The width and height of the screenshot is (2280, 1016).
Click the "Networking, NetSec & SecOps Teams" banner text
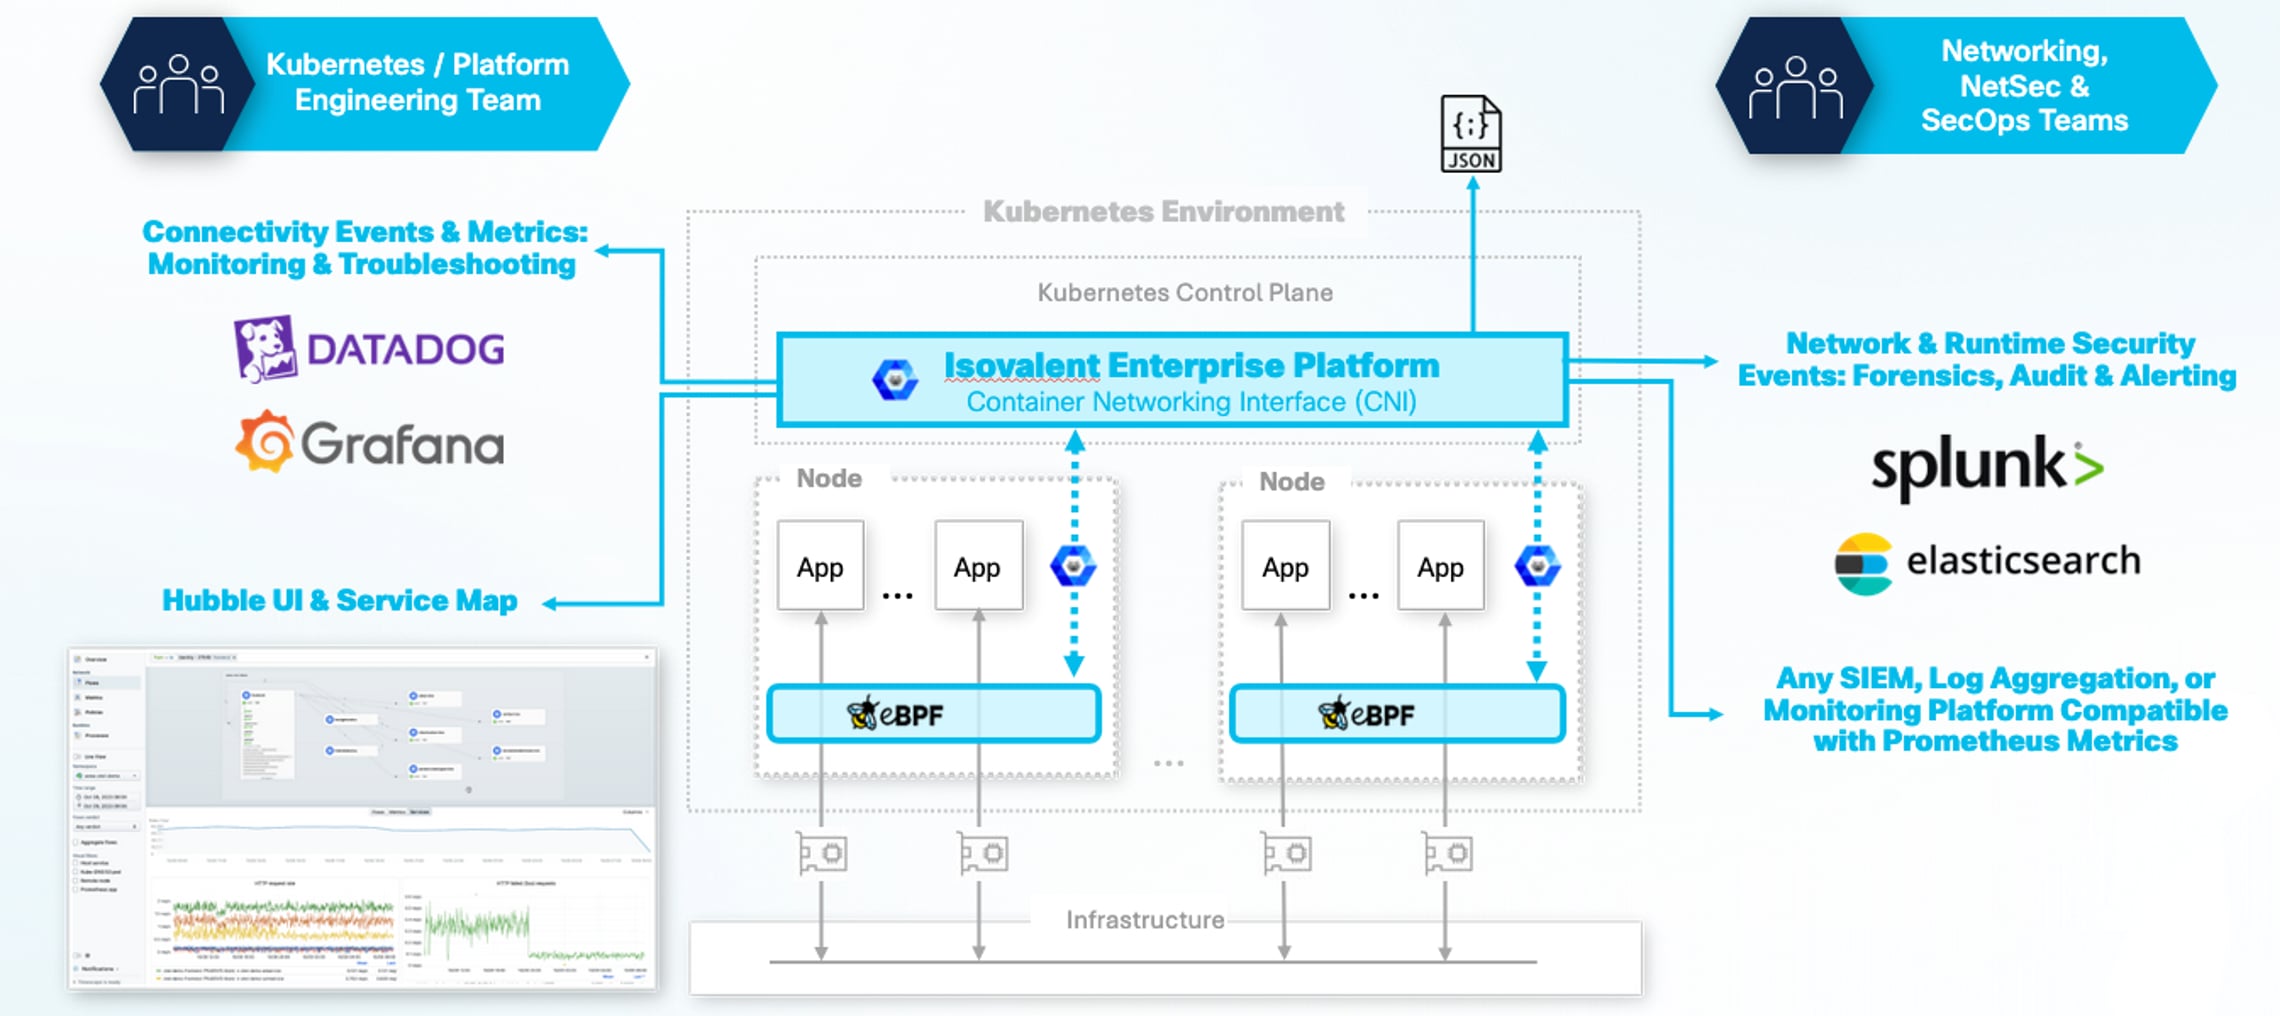click(2024, 85)
